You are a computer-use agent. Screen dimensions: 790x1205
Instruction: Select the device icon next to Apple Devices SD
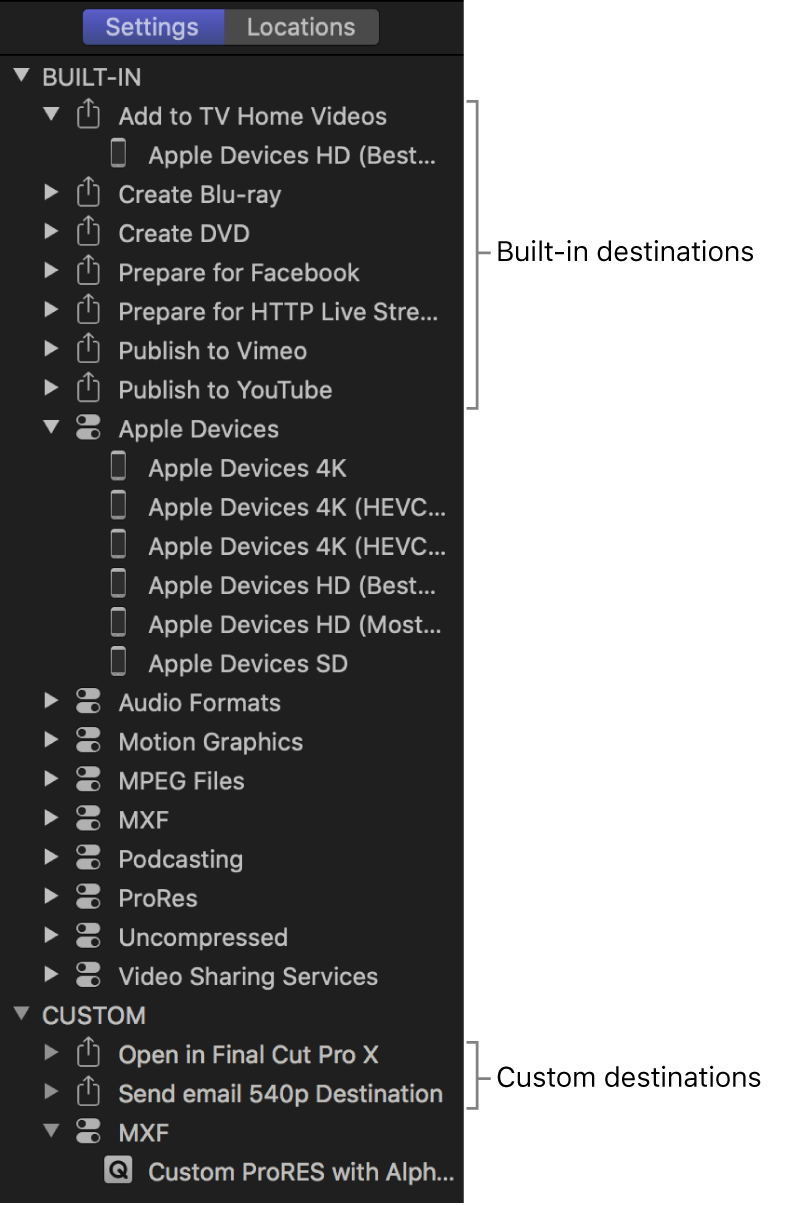118,663
